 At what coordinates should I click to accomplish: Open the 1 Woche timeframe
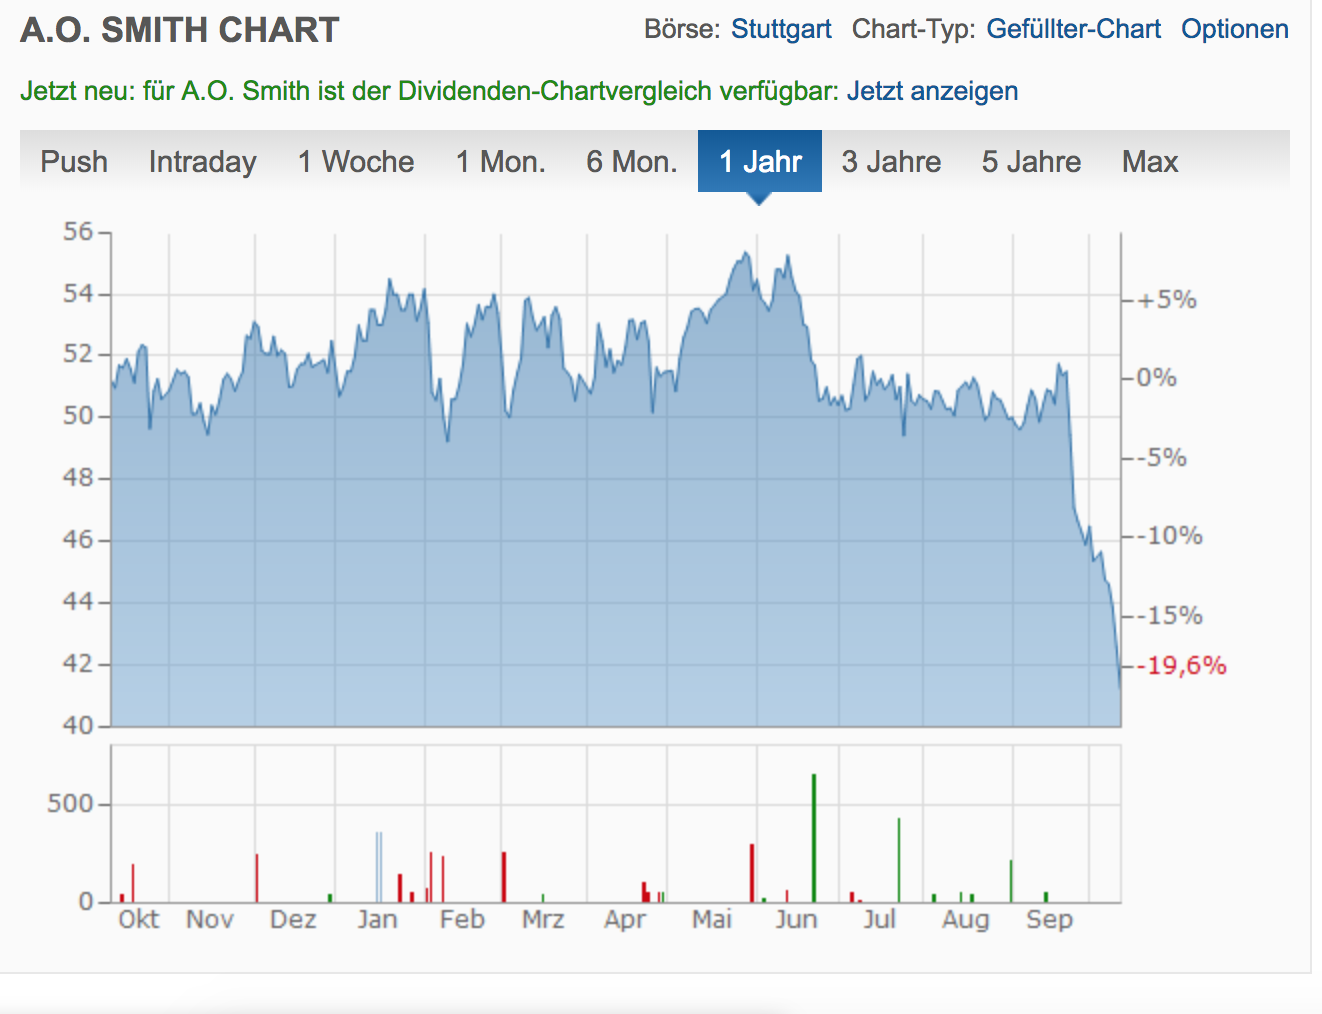[356, 162]
